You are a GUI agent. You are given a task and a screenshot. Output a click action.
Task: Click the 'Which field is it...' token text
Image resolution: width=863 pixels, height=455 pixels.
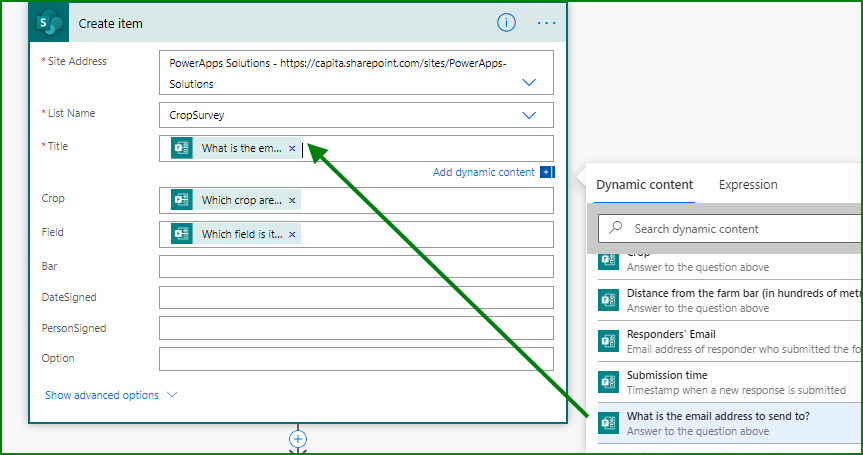pos(242,234)
